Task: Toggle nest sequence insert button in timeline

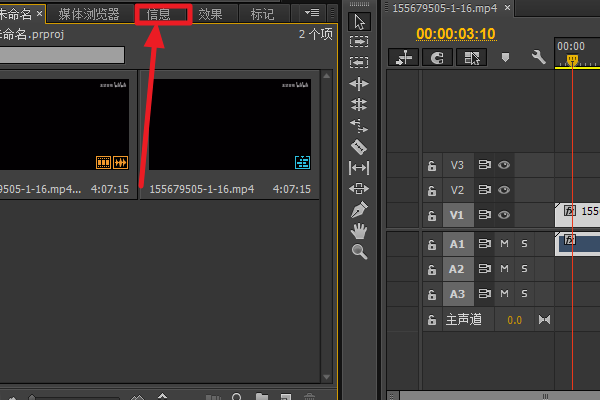Action: click(403, 58)
